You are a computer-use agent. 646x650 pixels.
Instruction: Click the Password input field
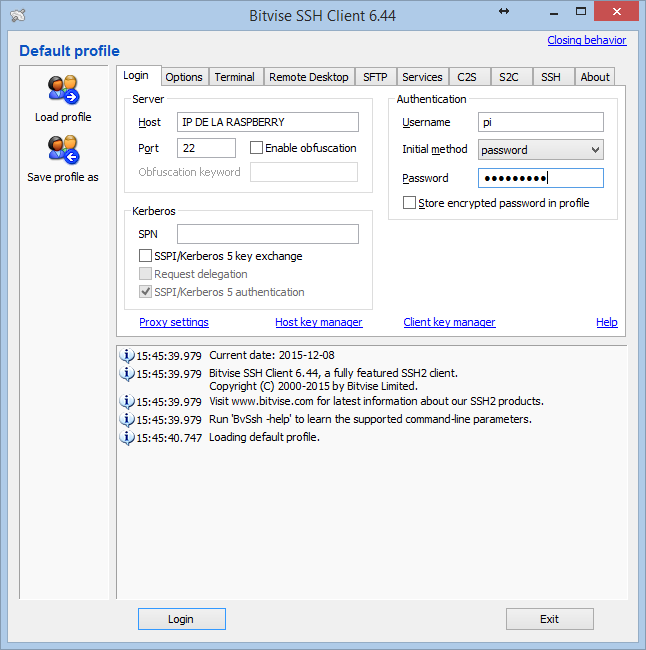541,178
